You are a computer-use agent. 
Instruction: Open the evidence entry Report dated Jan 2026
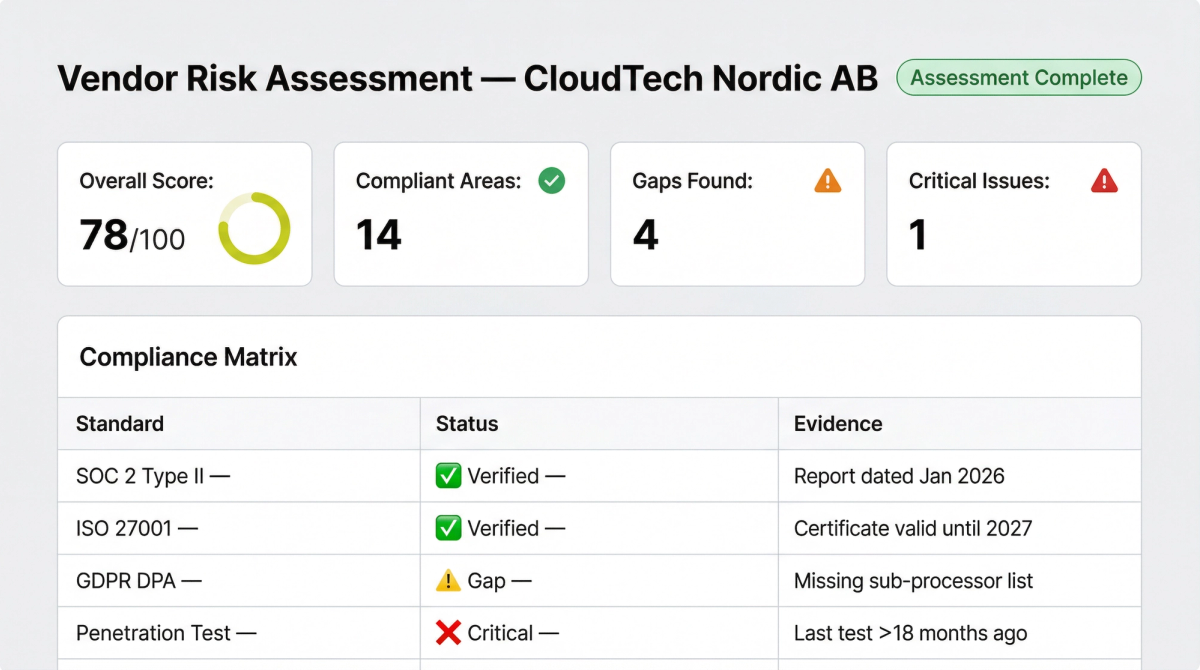point(899,476)
